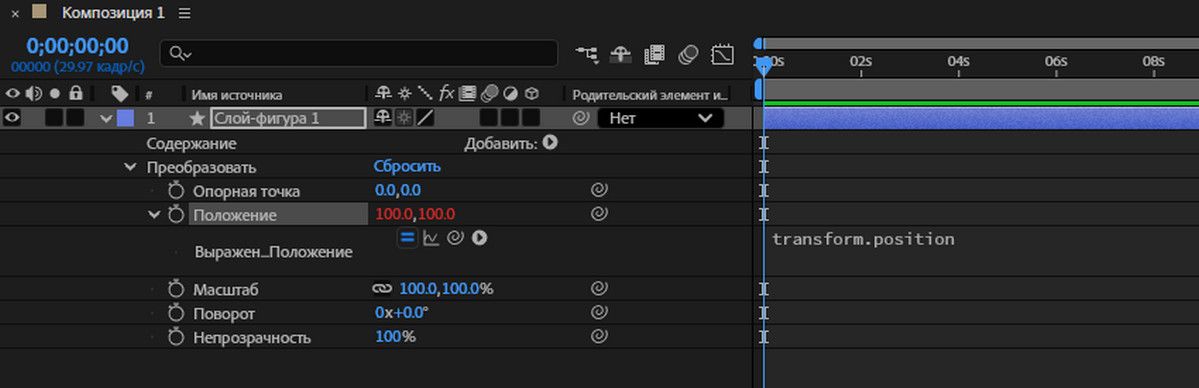
Task: Open the Graph Editor
Action: pos(723,54)
